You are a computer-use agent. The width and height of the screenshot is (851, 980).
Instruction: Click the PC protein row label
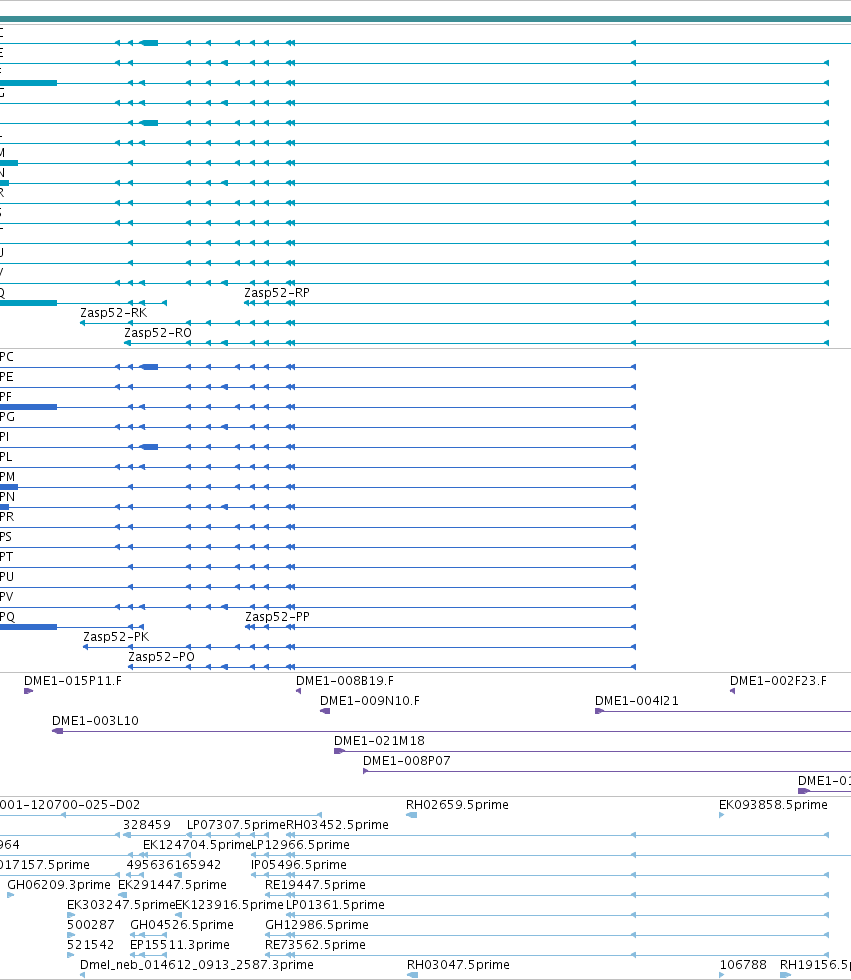pyautogui.click(x=6, y=356)
